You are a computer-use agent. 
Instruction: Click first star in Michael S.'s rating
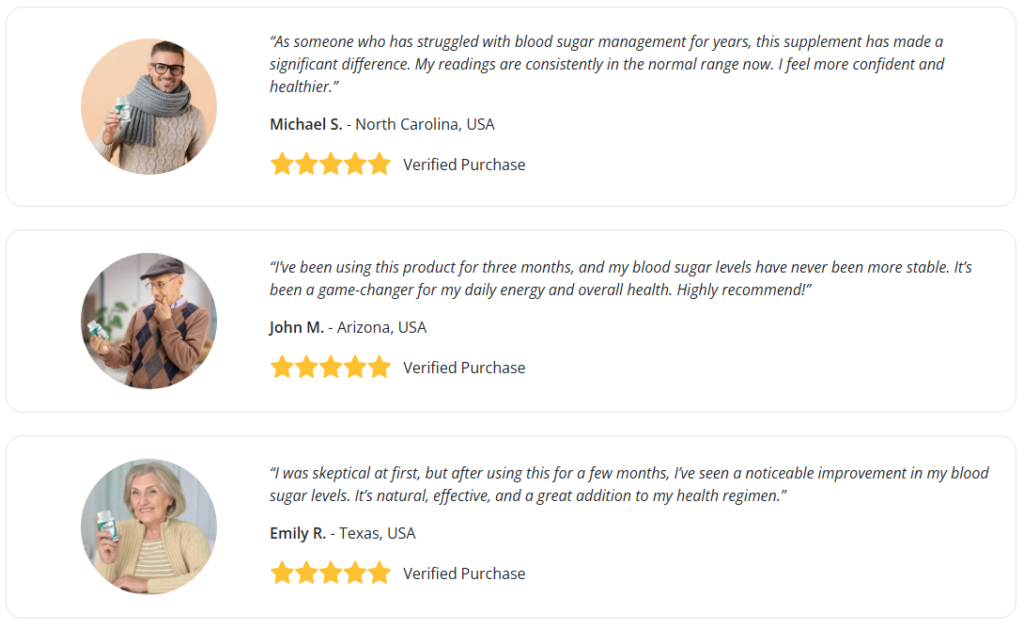282,165
